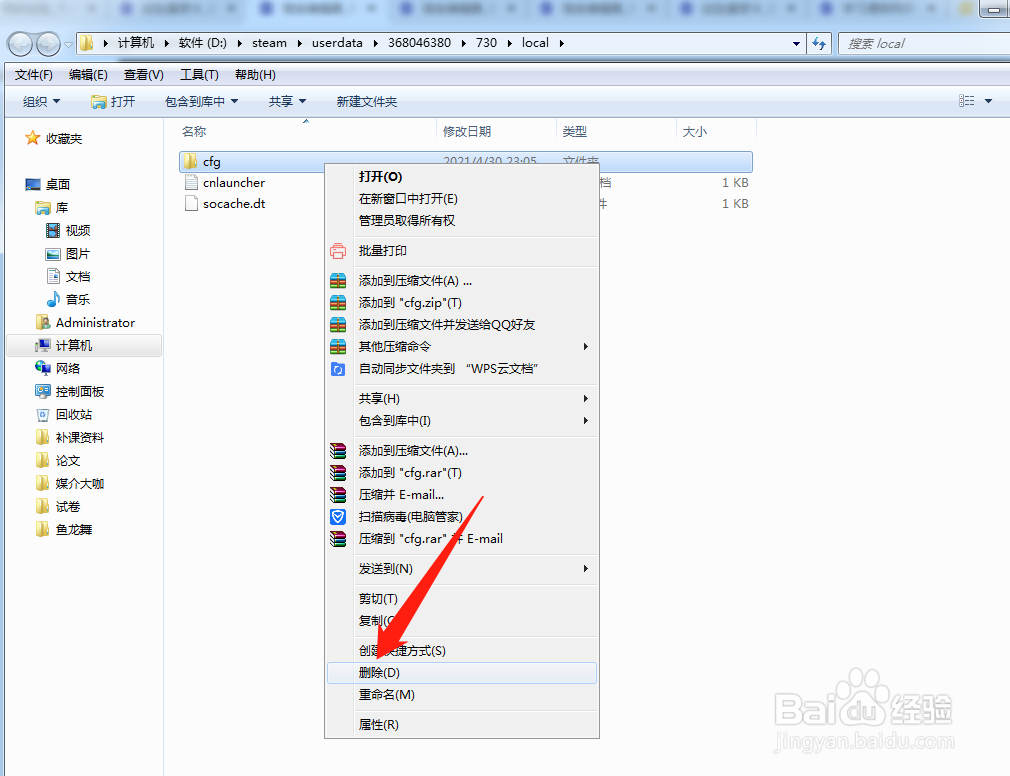Click the shield icon beside 扫描病毒(电脑管家)

coord(338,516)
